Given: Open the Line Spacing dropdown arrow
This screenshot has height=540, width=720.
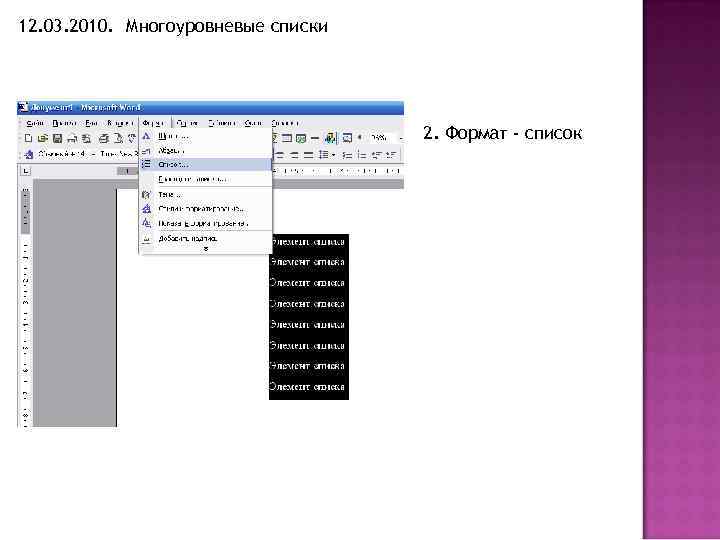Looking at the screenshot, I should [333, 155].
